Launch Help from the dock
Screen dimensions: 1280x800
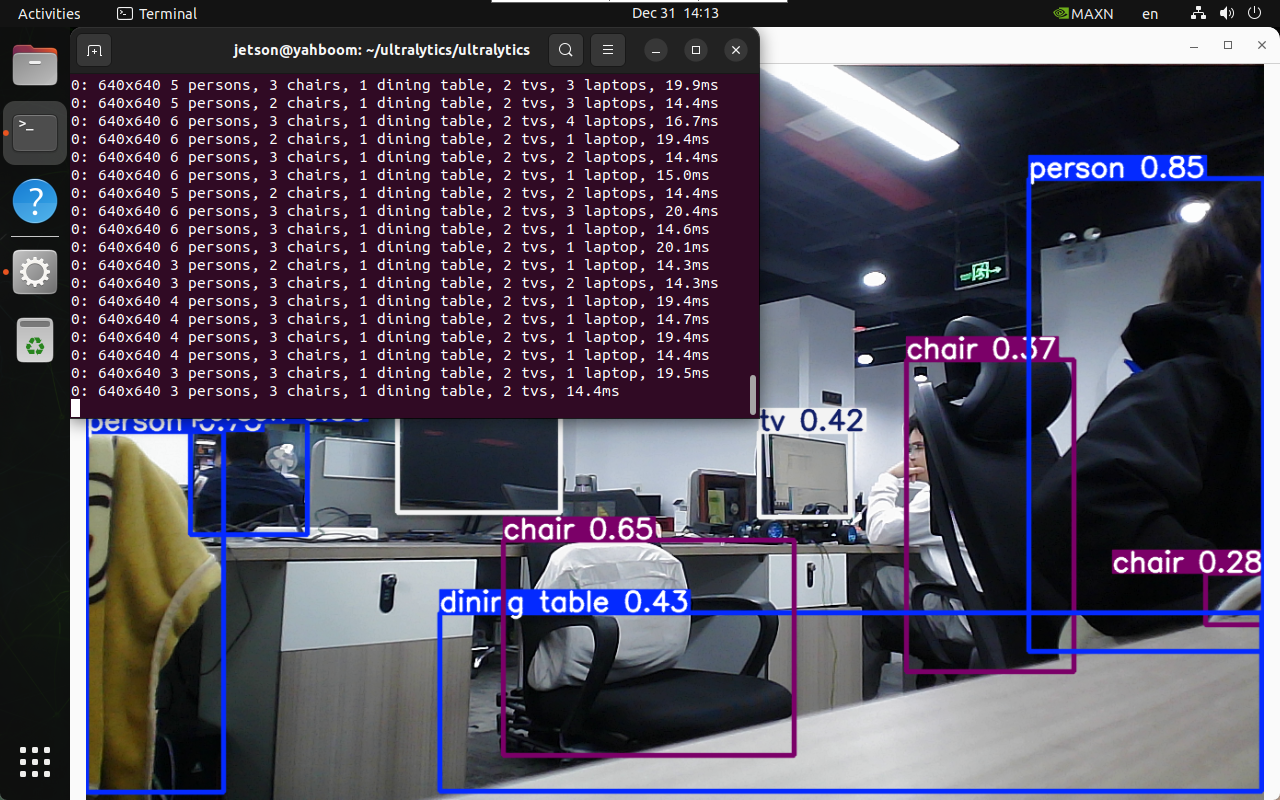click(x=35, y=202)
